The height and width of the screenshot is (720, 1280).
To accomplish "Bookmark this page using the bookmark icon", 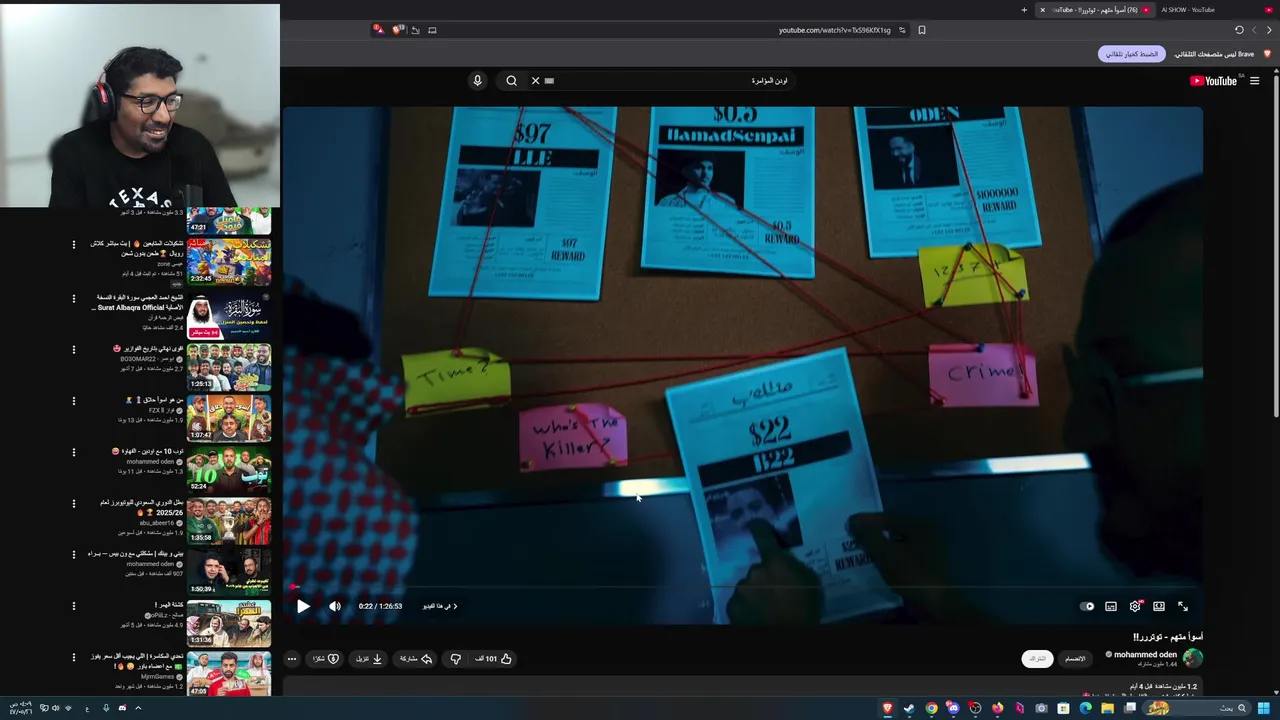I will 921,30.
